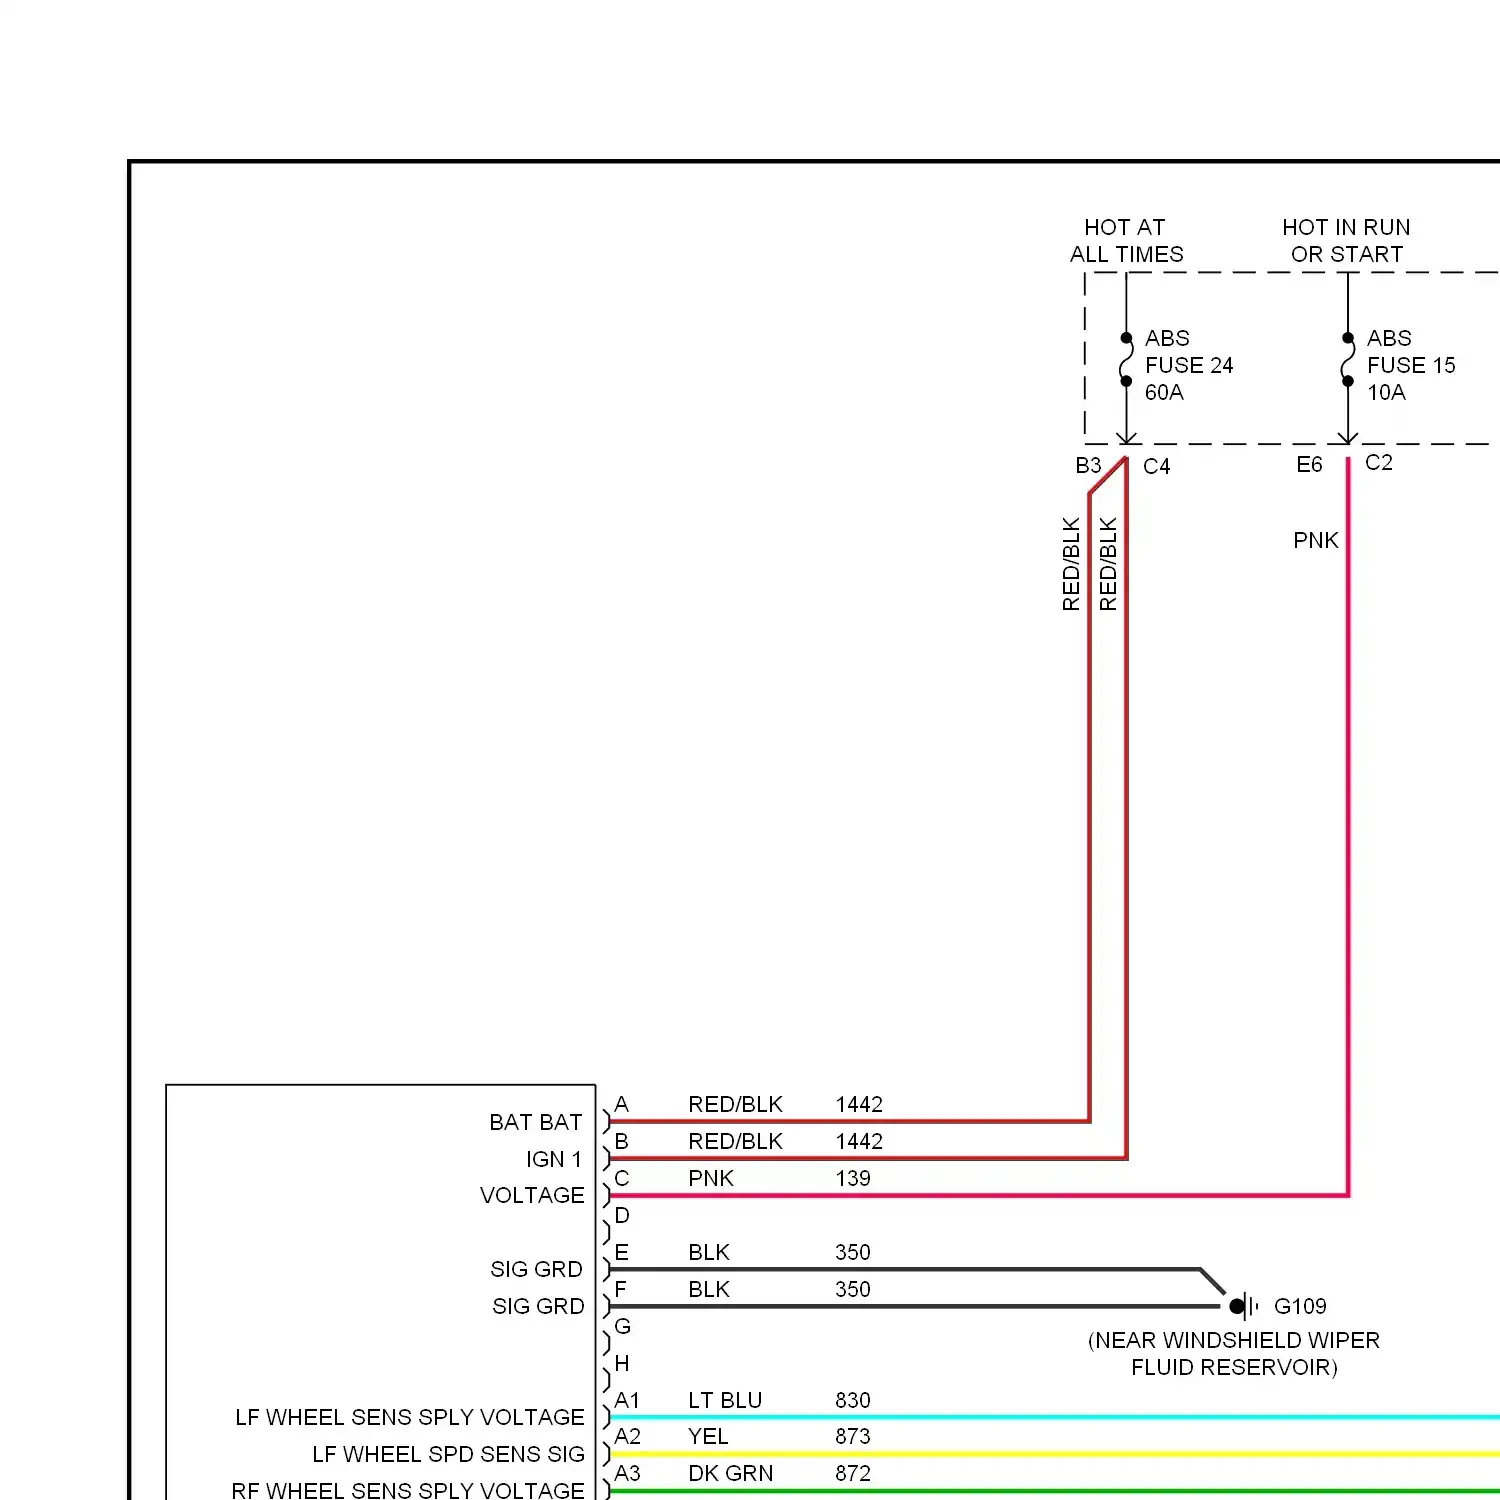Click circuit number 350 on pin E row

tap(853, 1253)
